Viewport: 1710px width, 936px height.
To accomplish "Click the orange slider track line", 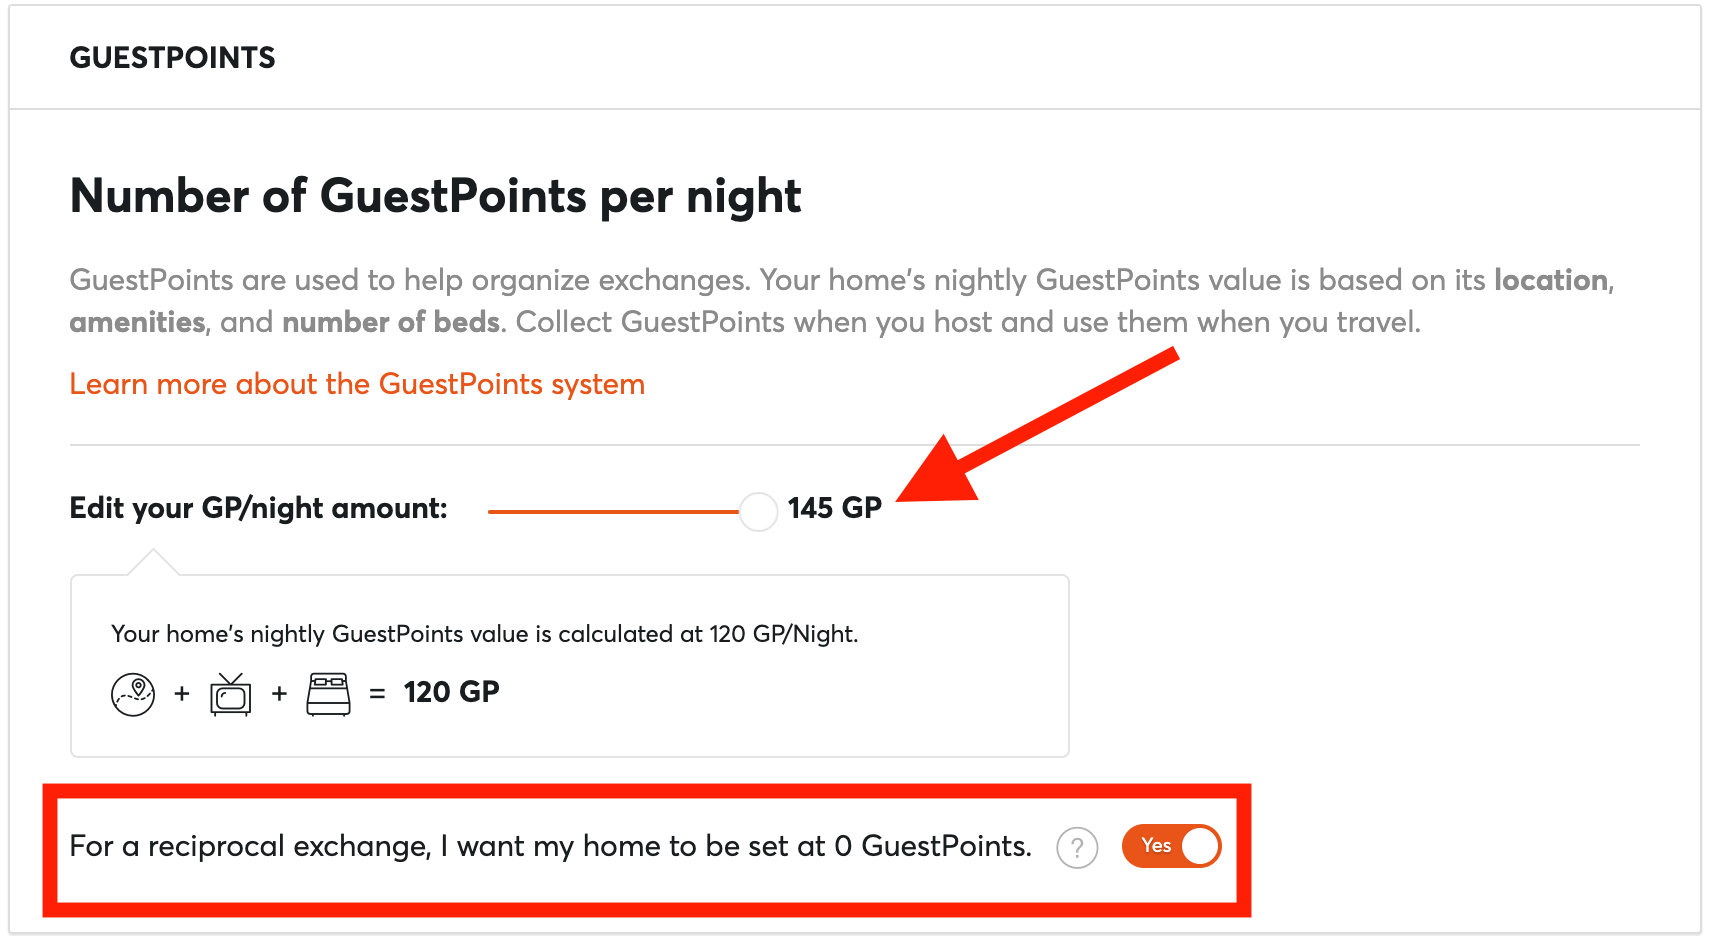I will coord(613,511).
